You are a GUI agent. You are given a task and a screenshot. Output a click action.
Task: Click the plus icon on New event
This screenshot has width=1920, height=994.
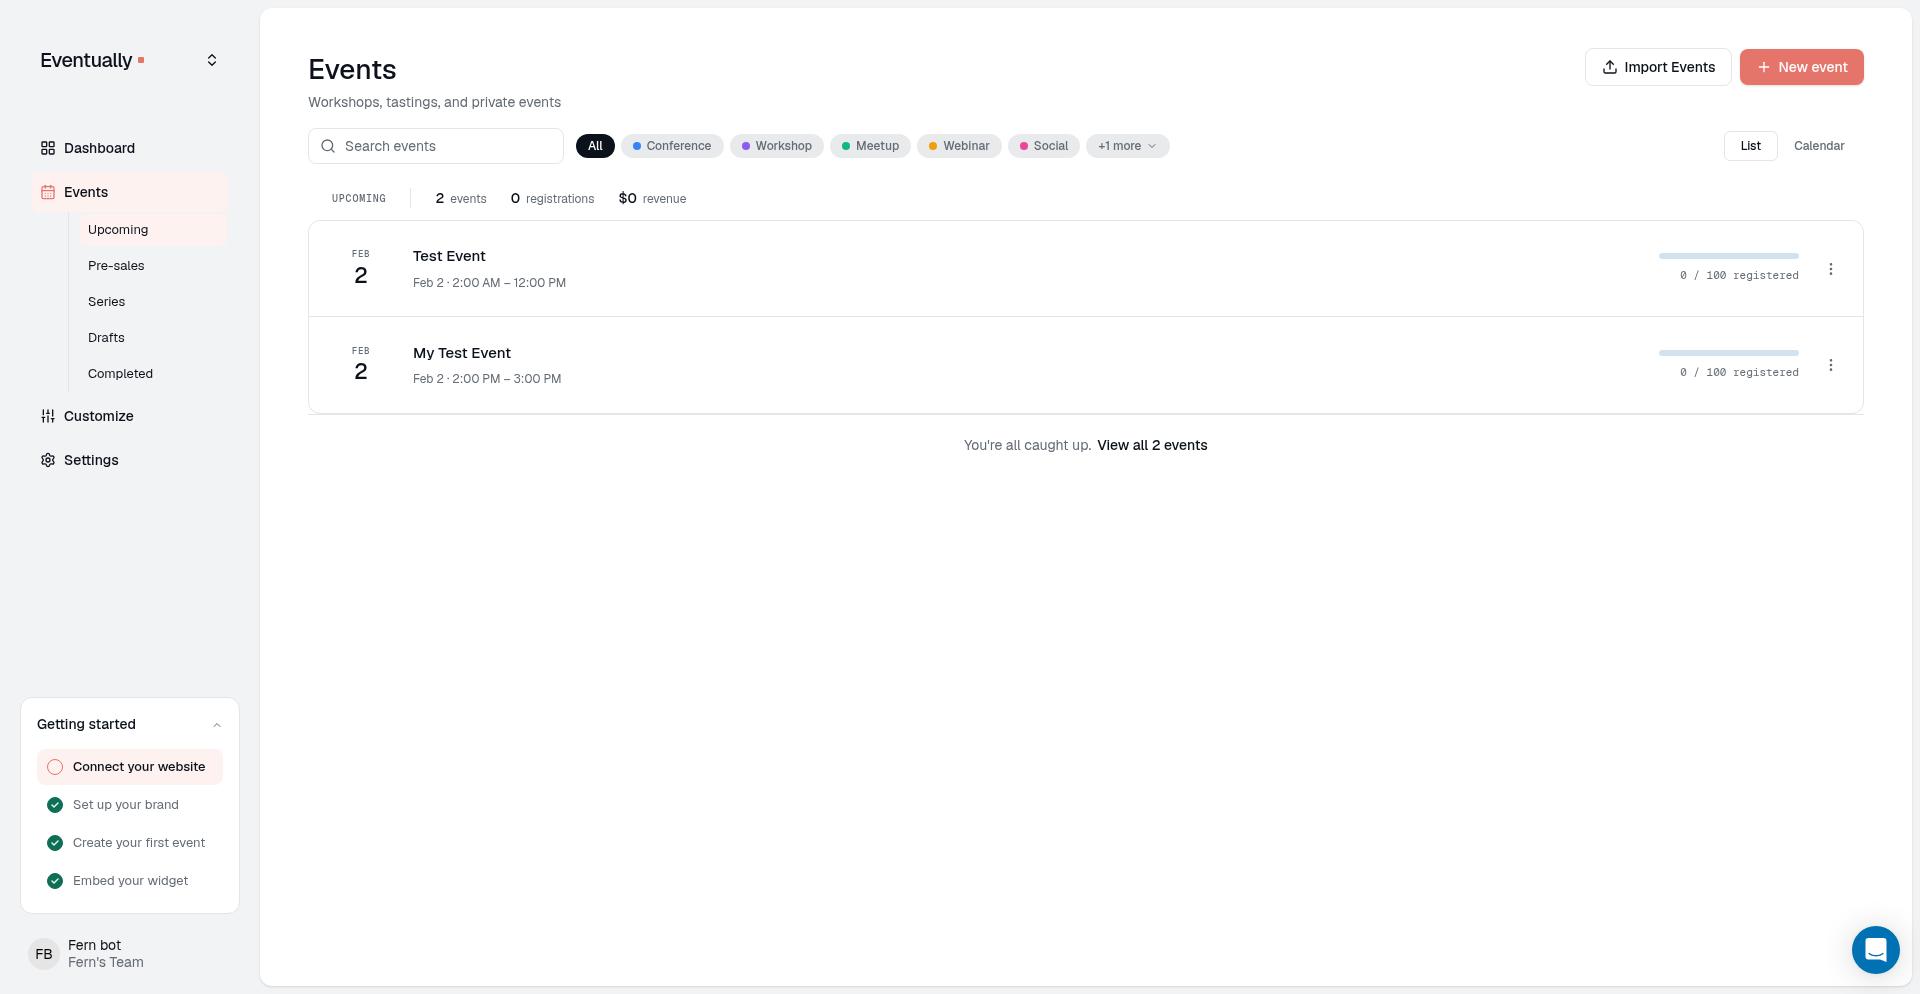point(1764,67)
